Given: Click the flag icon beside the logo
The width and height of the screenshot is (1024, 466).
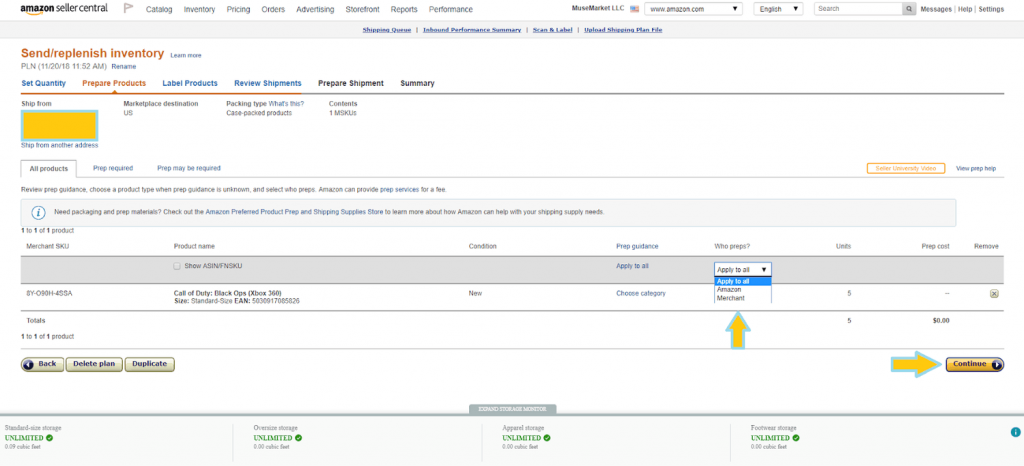Looking at the screenshot, I should [128, 8].
